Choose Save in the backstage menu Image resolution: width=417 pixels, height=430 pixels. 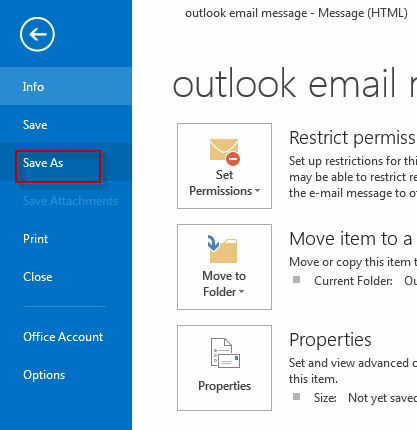pos(66,125)
